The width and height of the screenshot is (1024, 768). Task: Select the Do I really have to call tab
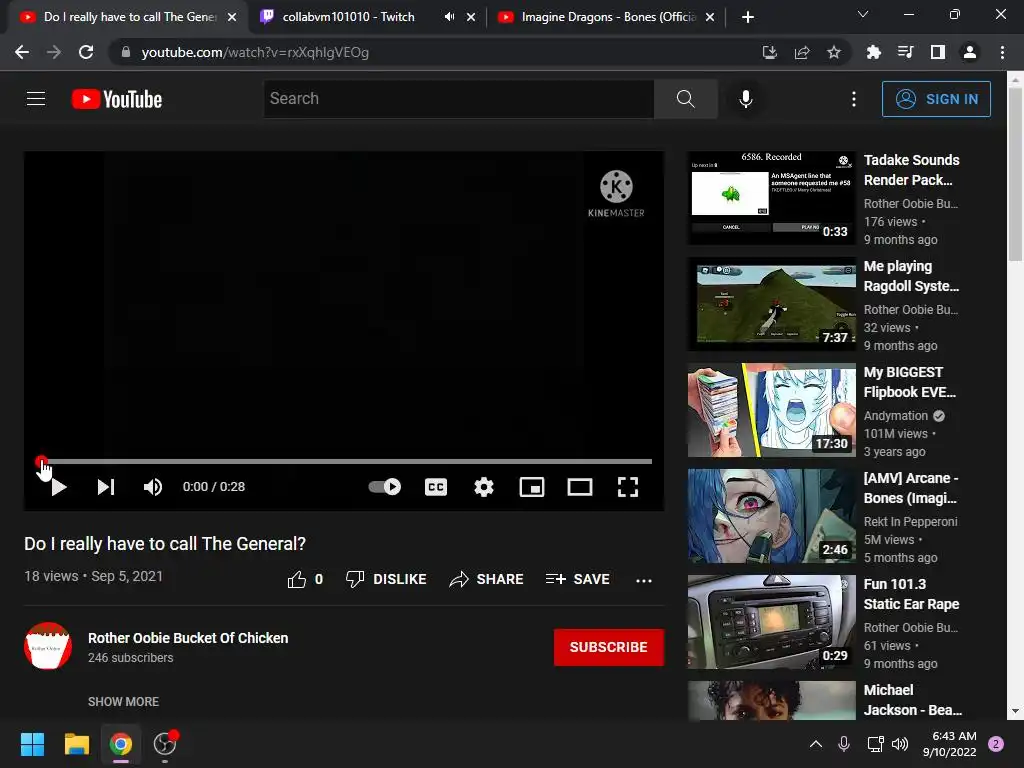pyautogui.click(x=131, y=17)
